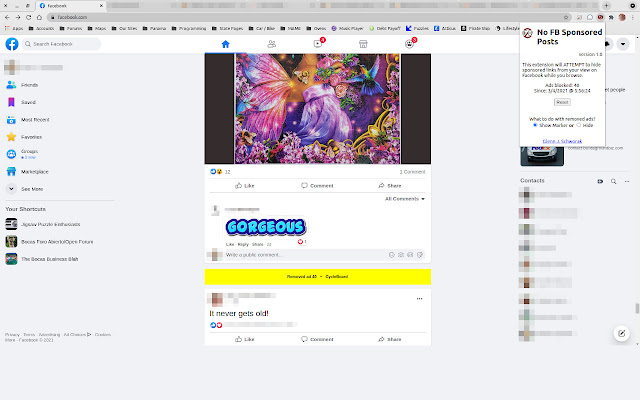Open the Puzzles bookmark
The width and height of the screenshot is (640, 400).
tap(417, 29)
